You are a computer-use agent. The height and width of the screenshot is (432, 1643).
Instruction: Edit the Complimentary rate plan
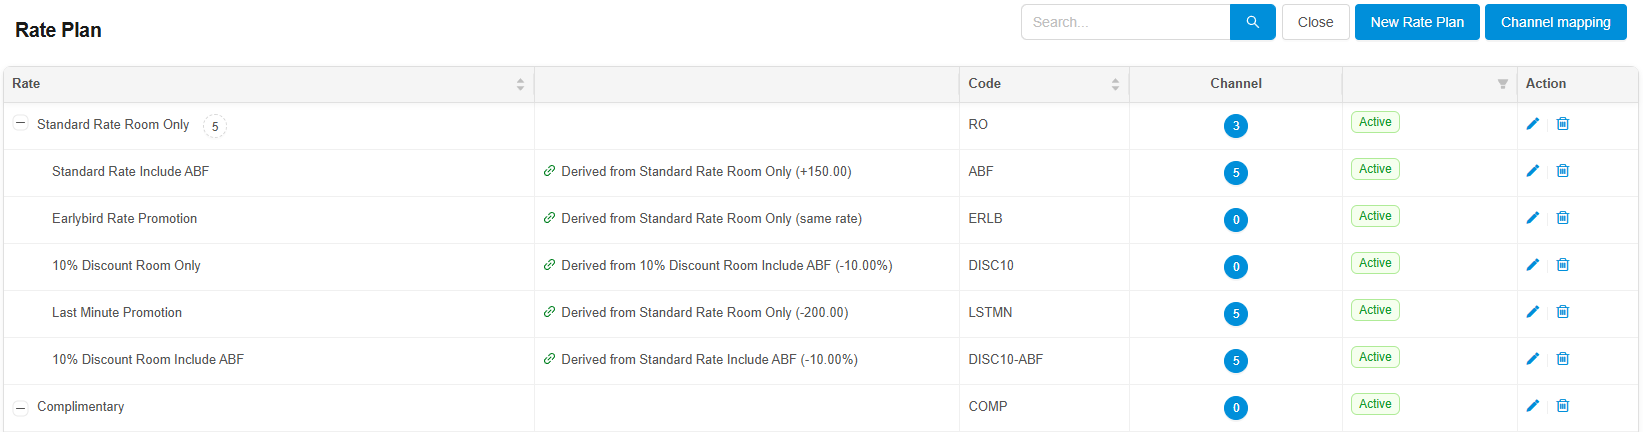click(x=1532, y=406)
